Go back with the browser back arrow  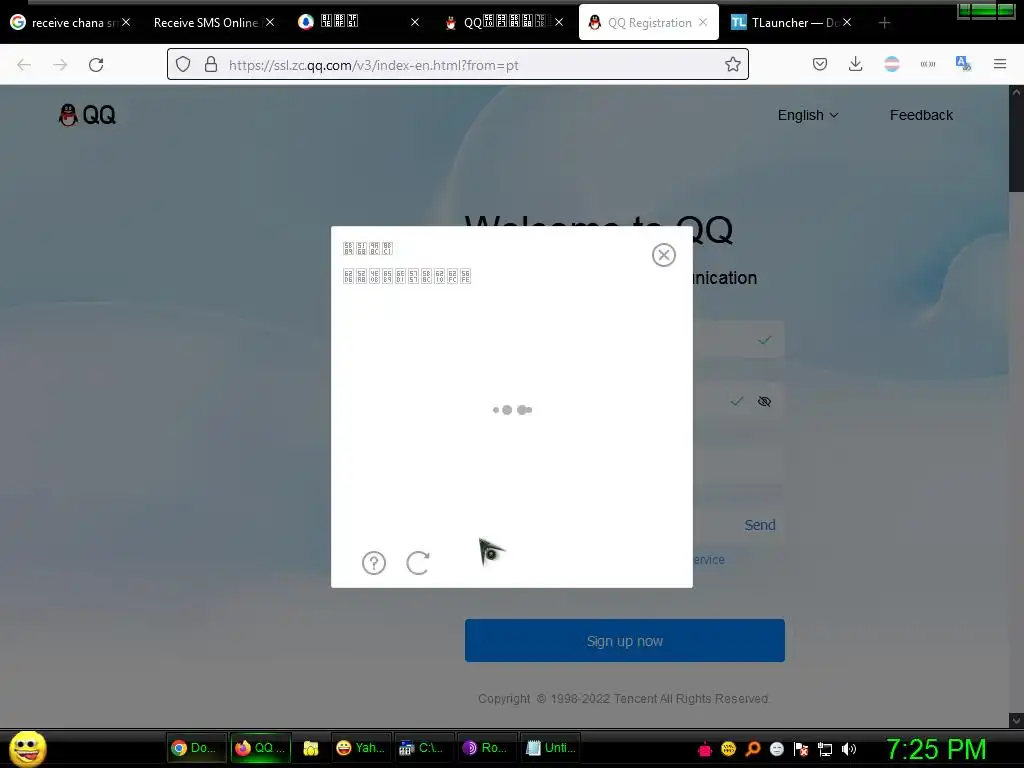pos(24,65)
